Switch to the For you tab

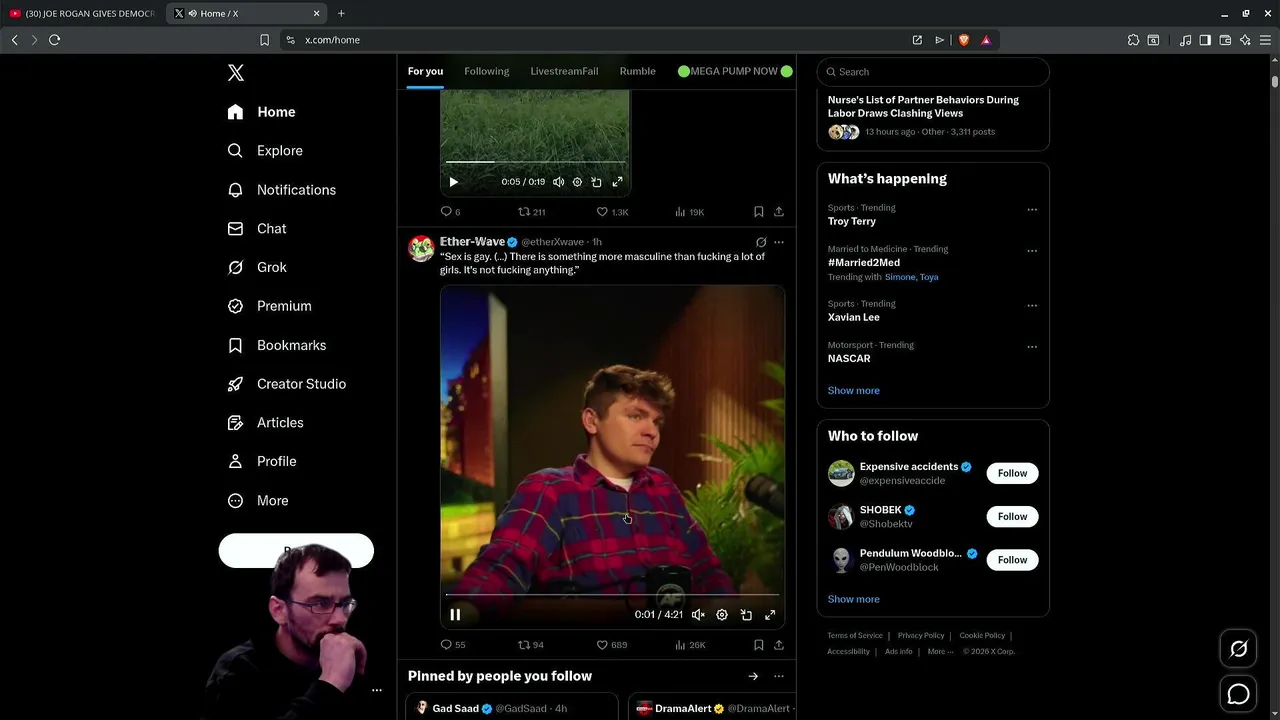[425, 71]
